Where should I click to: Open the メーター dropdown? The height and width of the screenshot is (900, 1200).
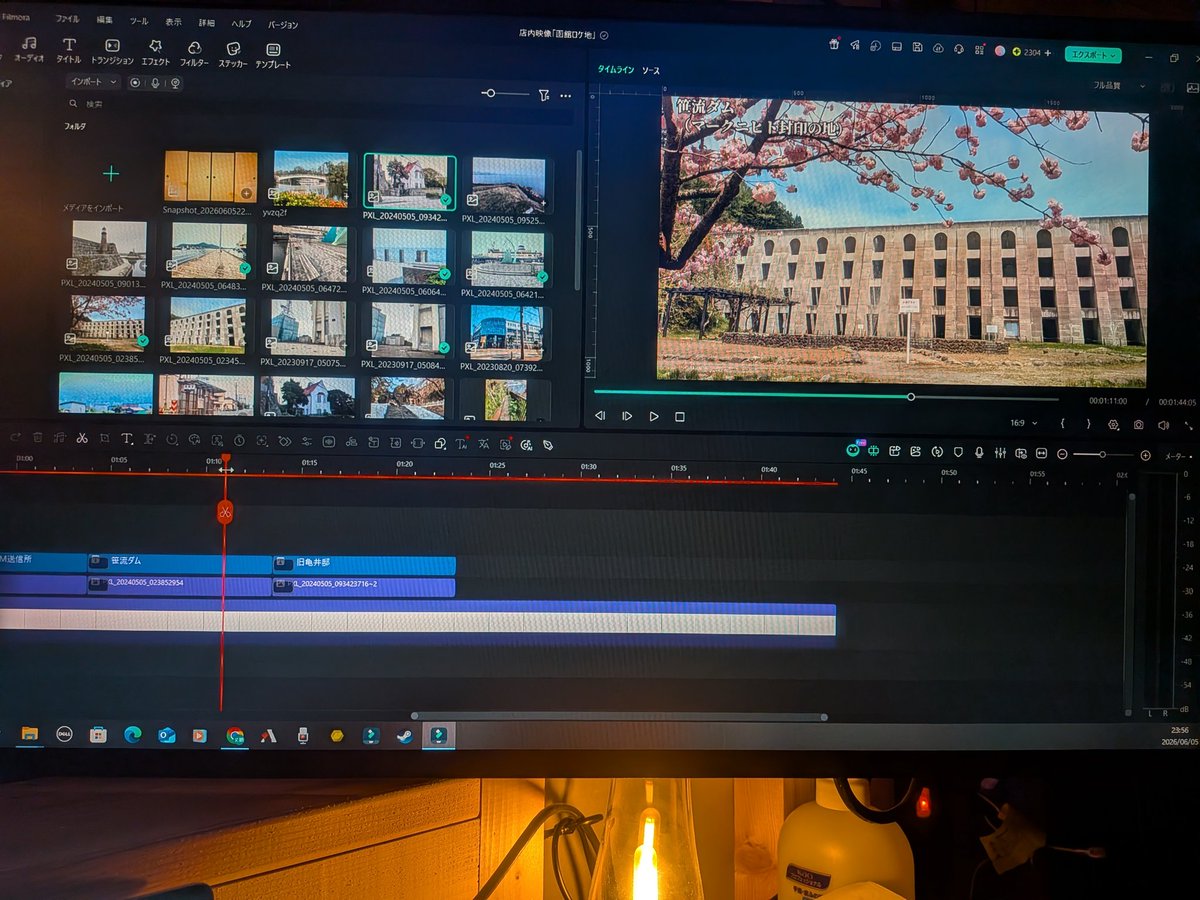coord(1177,456)
